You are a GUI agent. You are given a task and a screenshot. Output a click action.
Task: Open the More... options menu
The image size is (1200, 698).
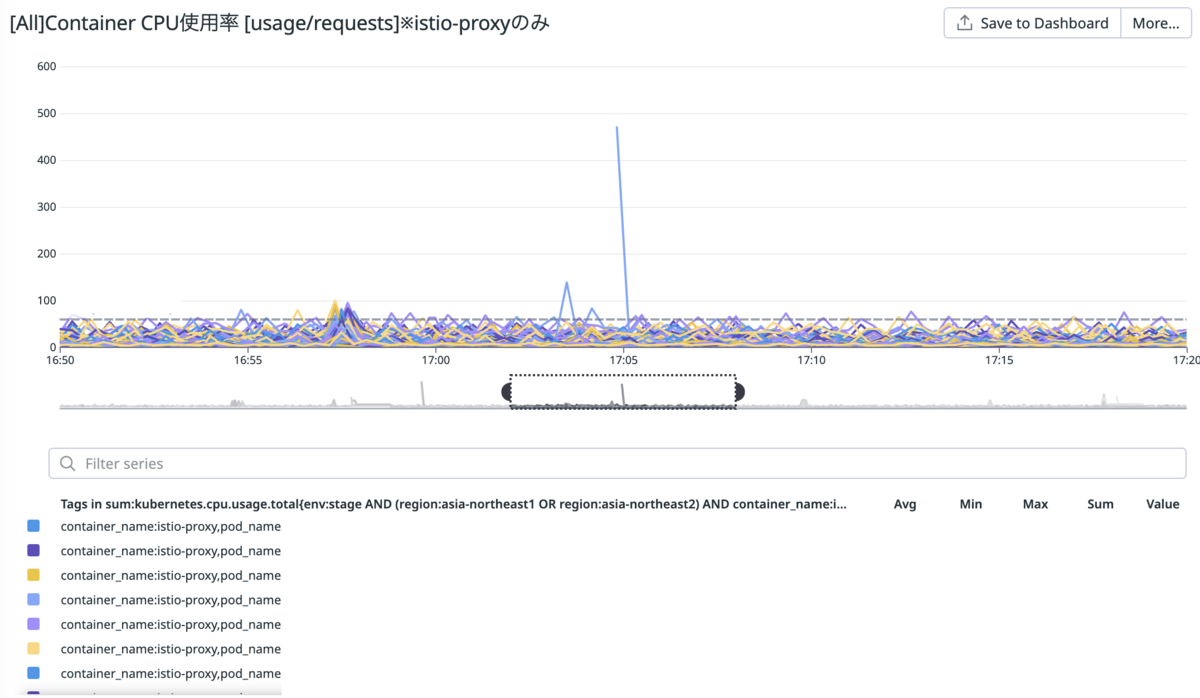tap(1155, 23)
